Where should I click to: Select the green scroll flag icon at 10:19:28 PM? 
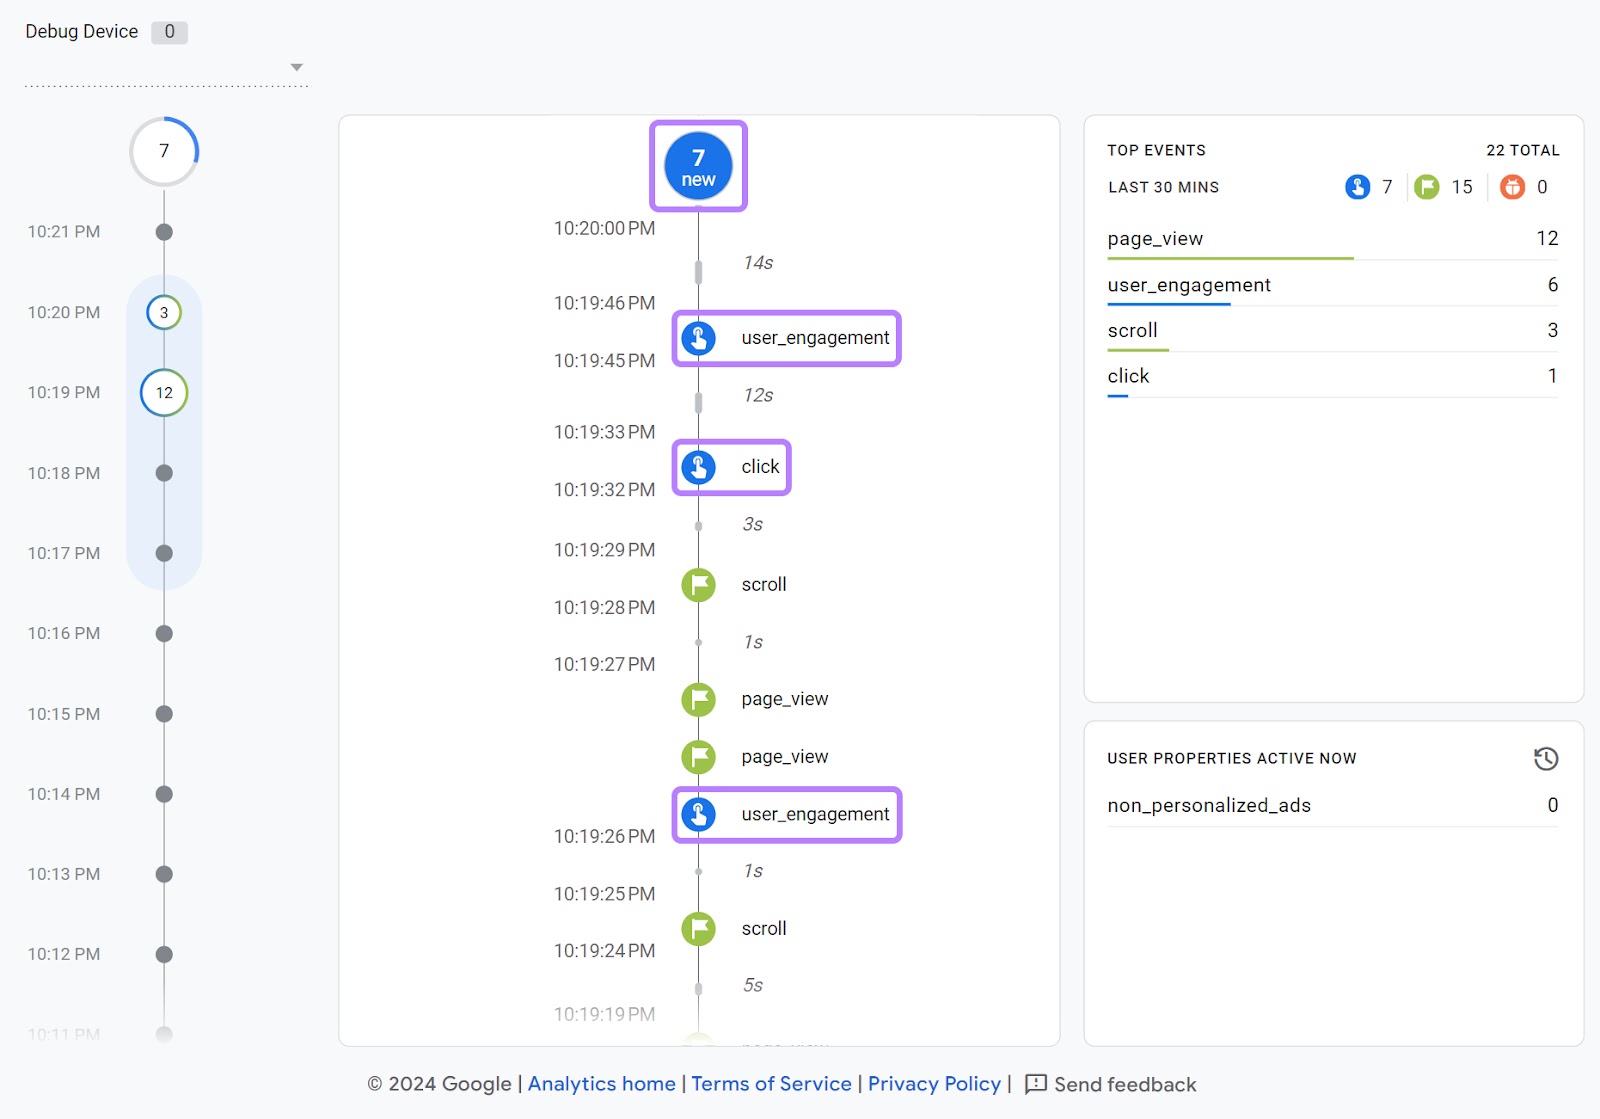(698, 585)
